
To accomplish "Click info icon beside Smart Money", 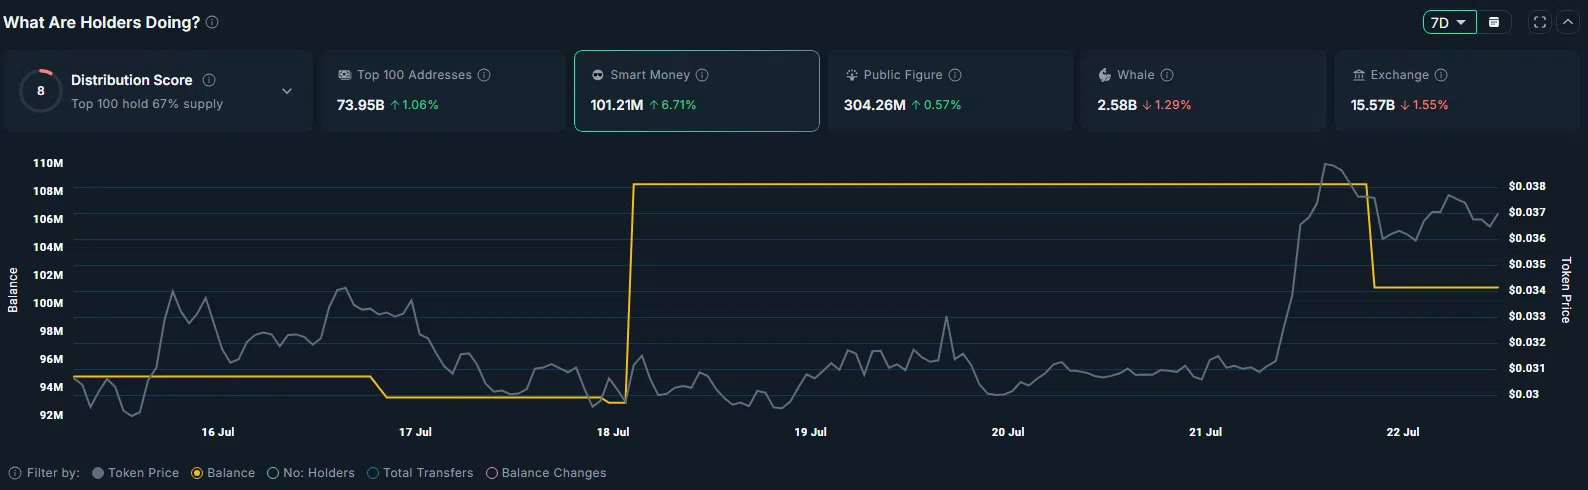I will (702, 75).
